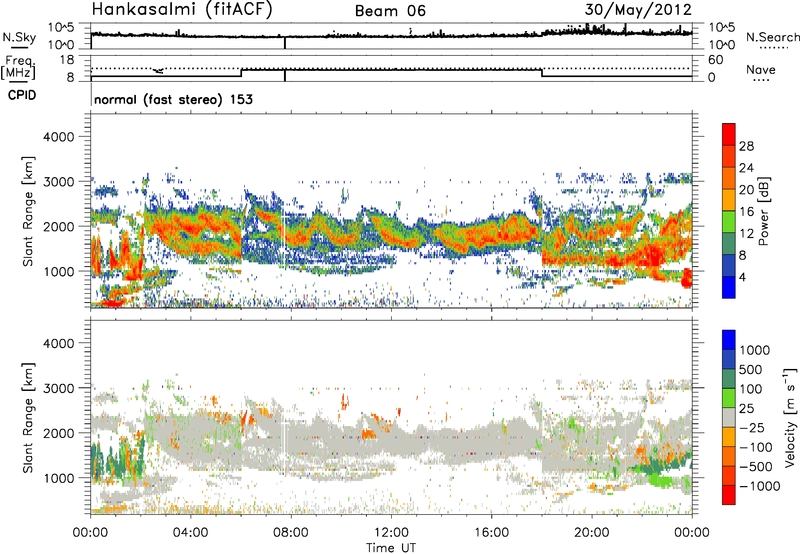
Task: Click the red bottom of velocity colorbar
Action: (x=729, y=495)
